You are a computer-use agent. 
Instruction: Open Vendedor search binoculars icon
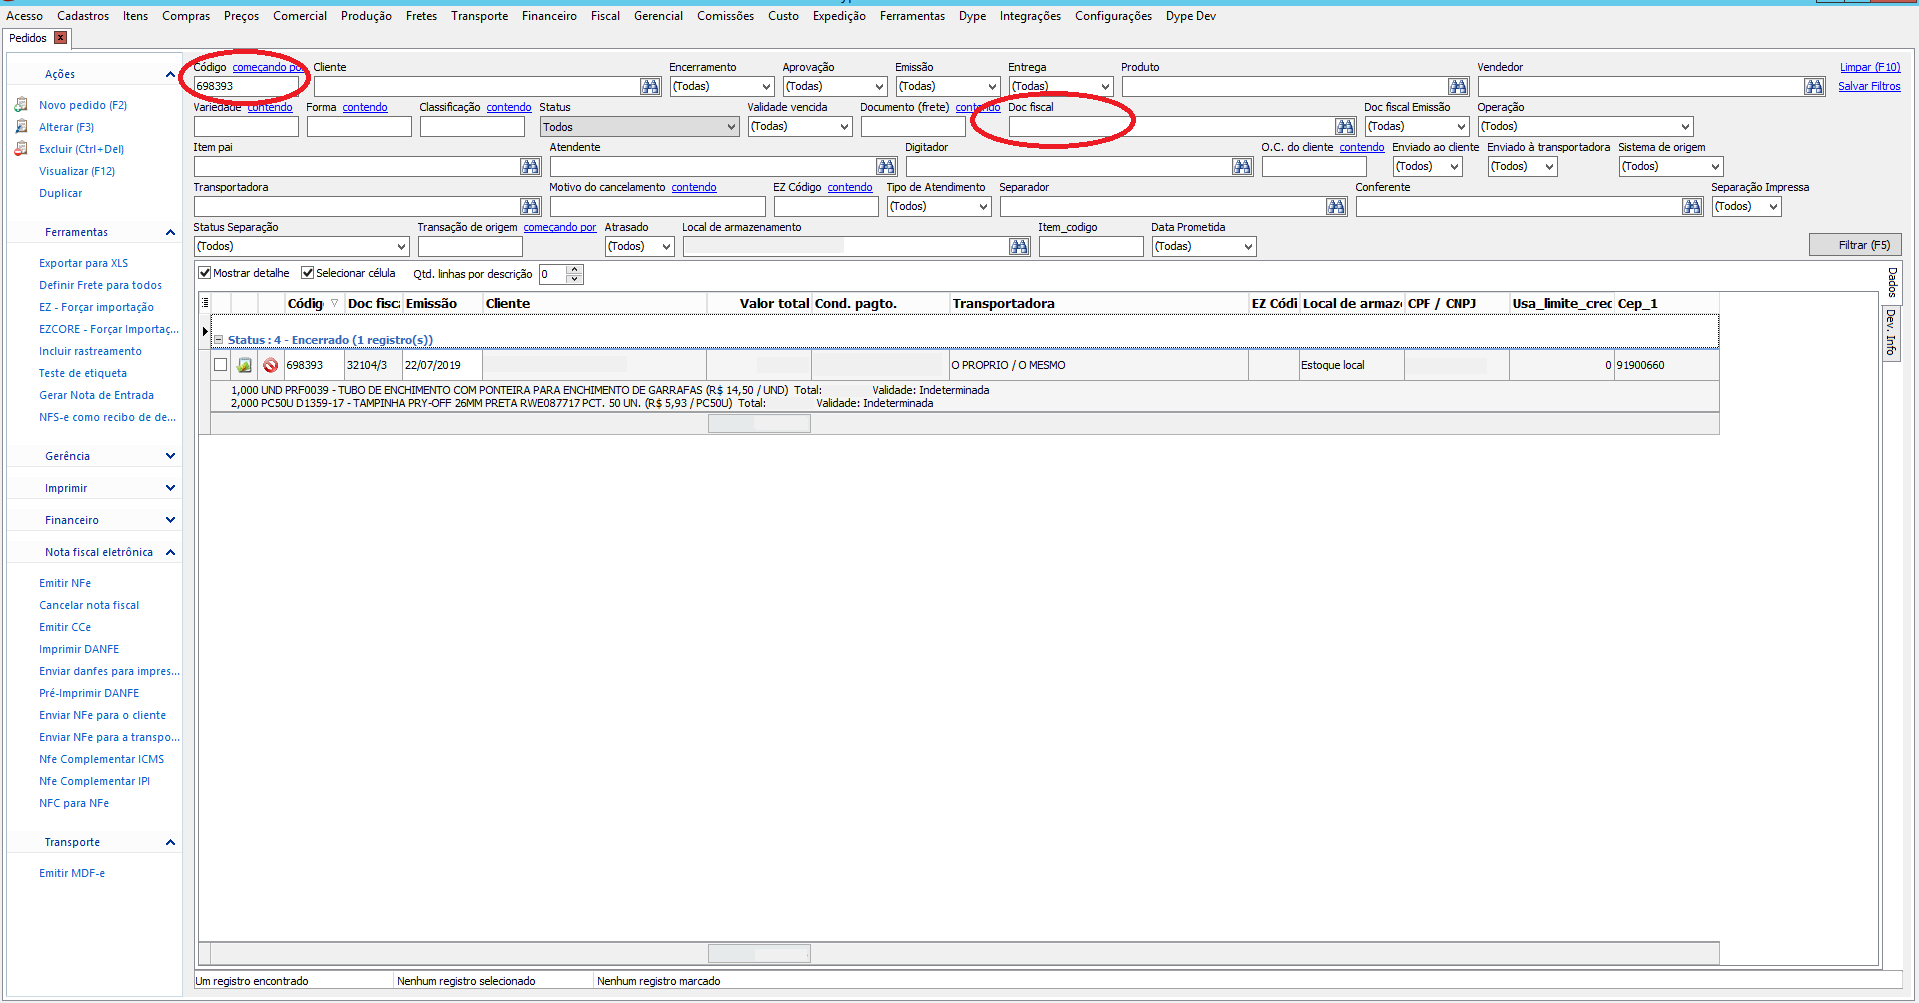pyautogui.click(x=1814, y=87)
